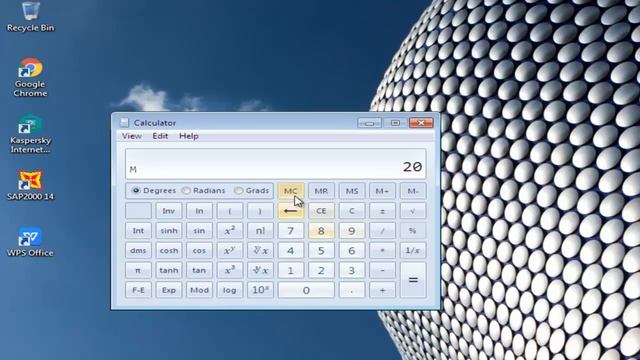Click the Calculator title bar icon
640x360 pixels.
coord(124,122)
